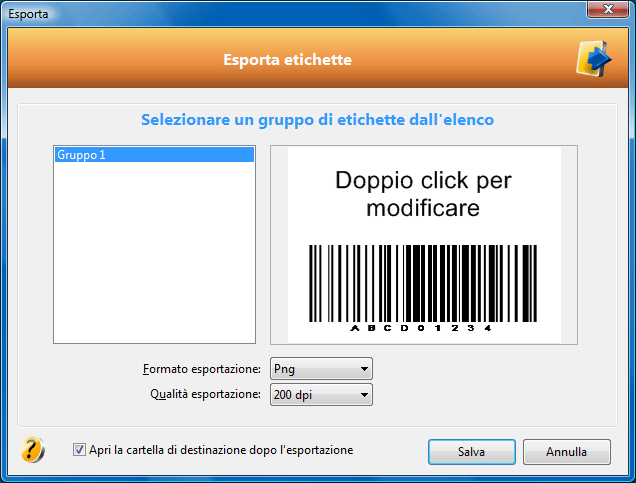Click the Salva button

point(472,451)
